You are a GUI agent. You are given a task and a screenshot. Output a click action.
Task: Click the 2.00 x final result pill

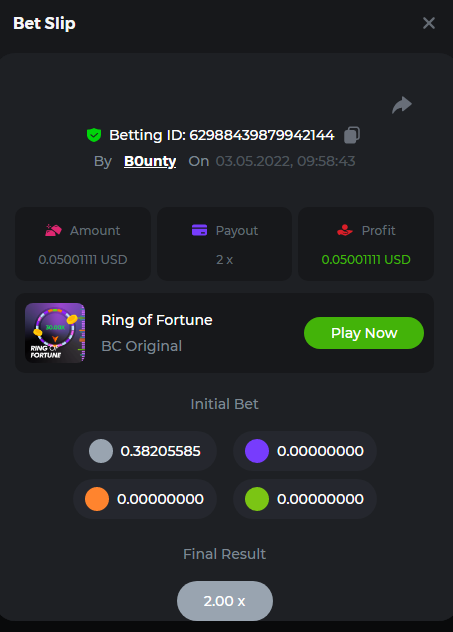pyautogui.click(x=225, y=601)
